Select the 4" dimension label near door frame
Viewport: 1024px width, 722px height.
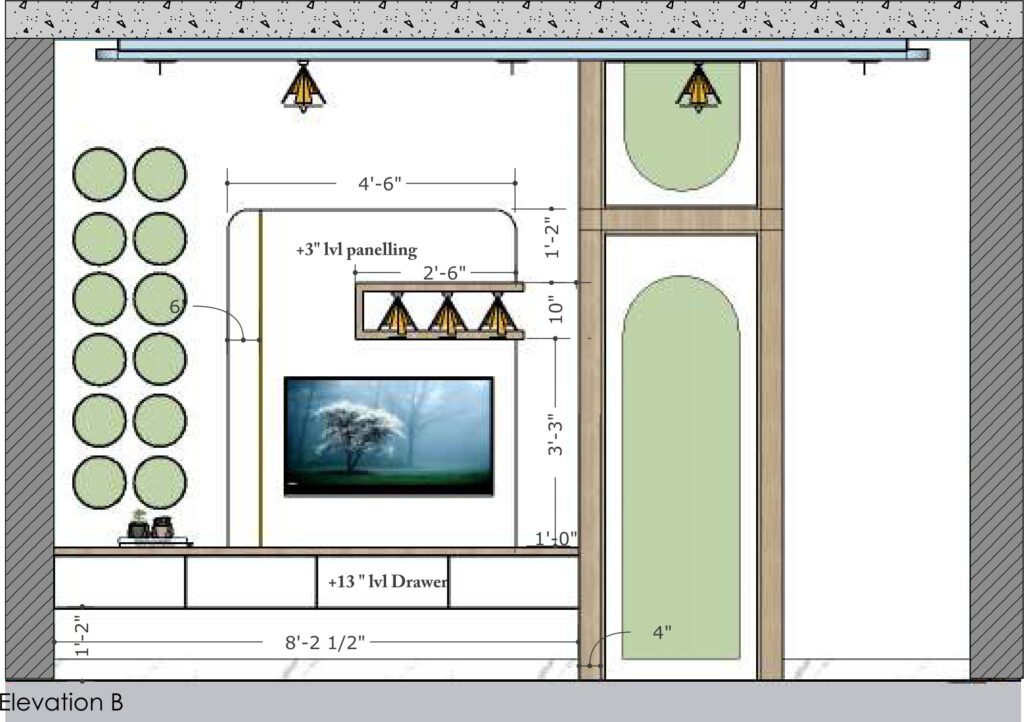click(x=661, y=632)
